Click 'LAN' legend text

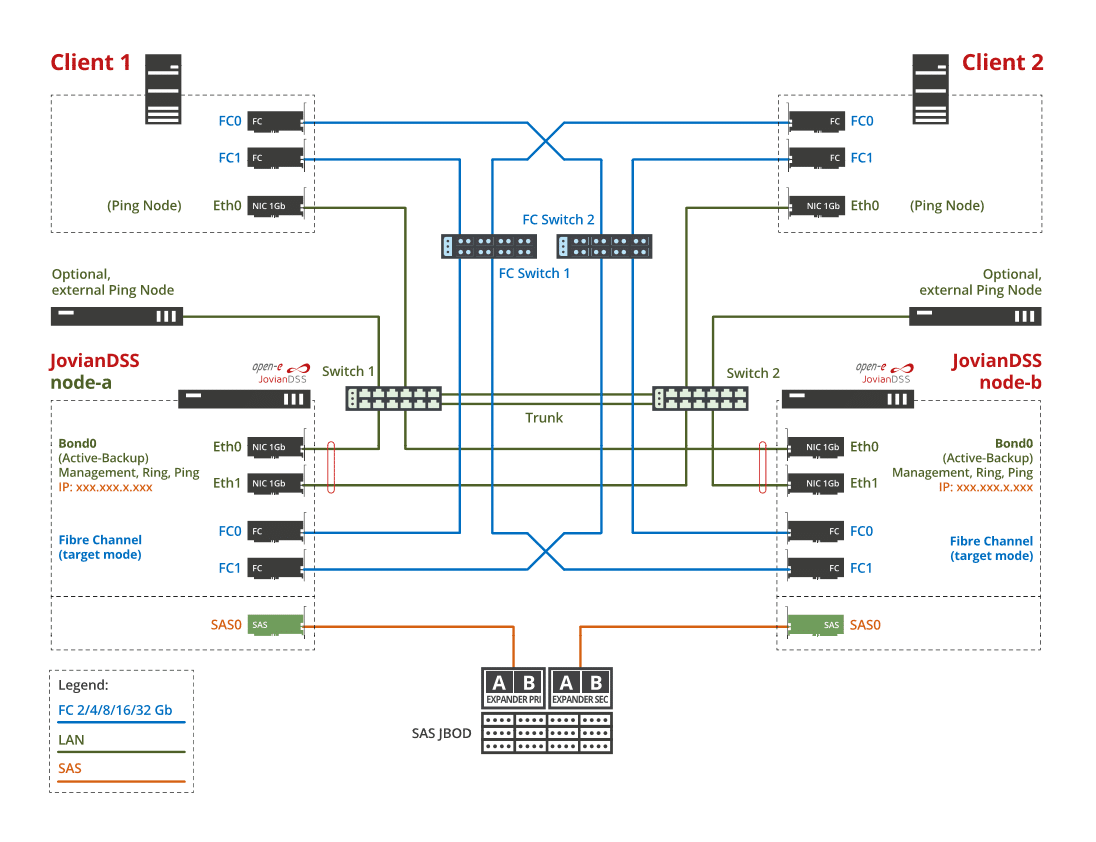pos(71,740)
